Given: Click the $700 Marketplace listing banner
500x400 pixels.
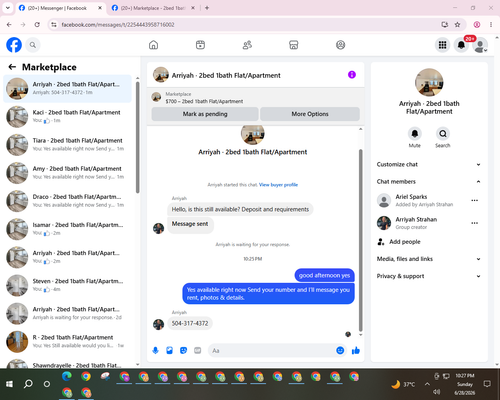Looking at the screenshot, I should tap(255, 98).
